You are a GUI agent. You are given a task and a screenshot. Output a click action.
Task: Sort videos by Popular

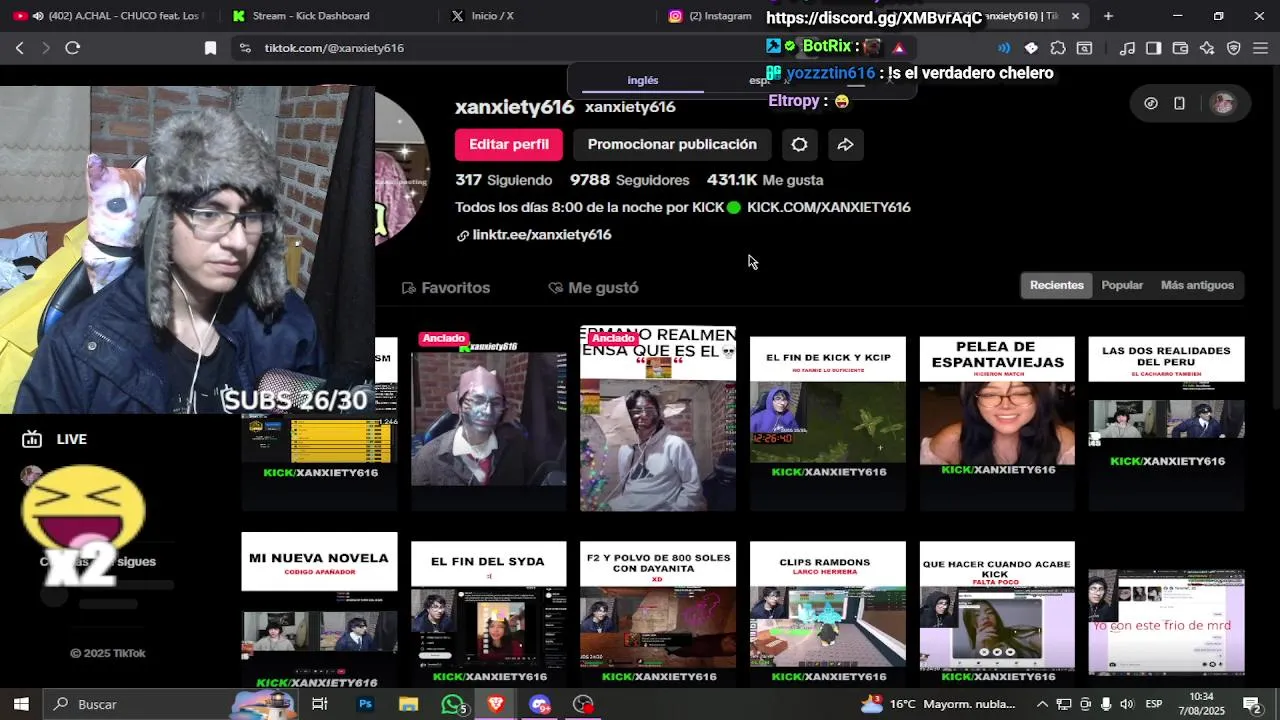point(1122,285)
